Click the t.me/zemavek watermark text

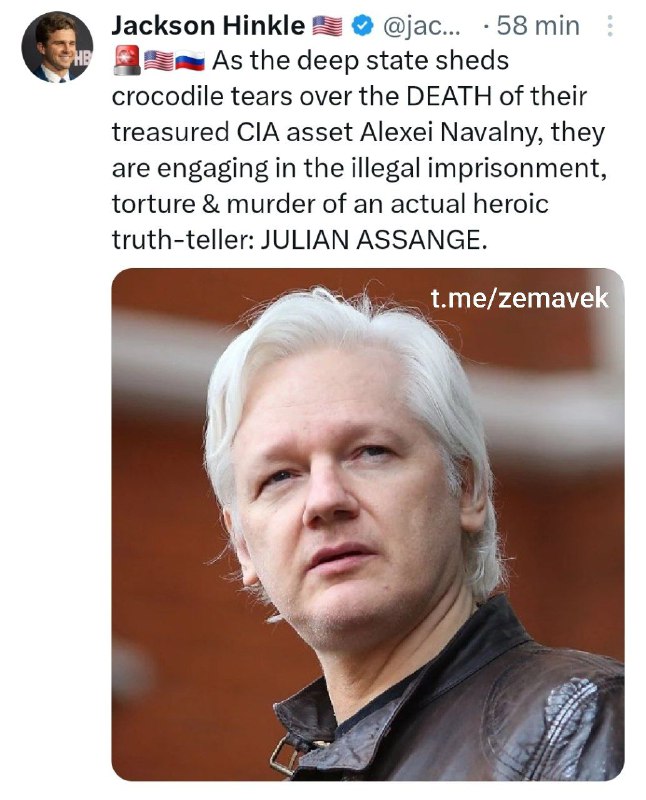[x=519, y=298]
